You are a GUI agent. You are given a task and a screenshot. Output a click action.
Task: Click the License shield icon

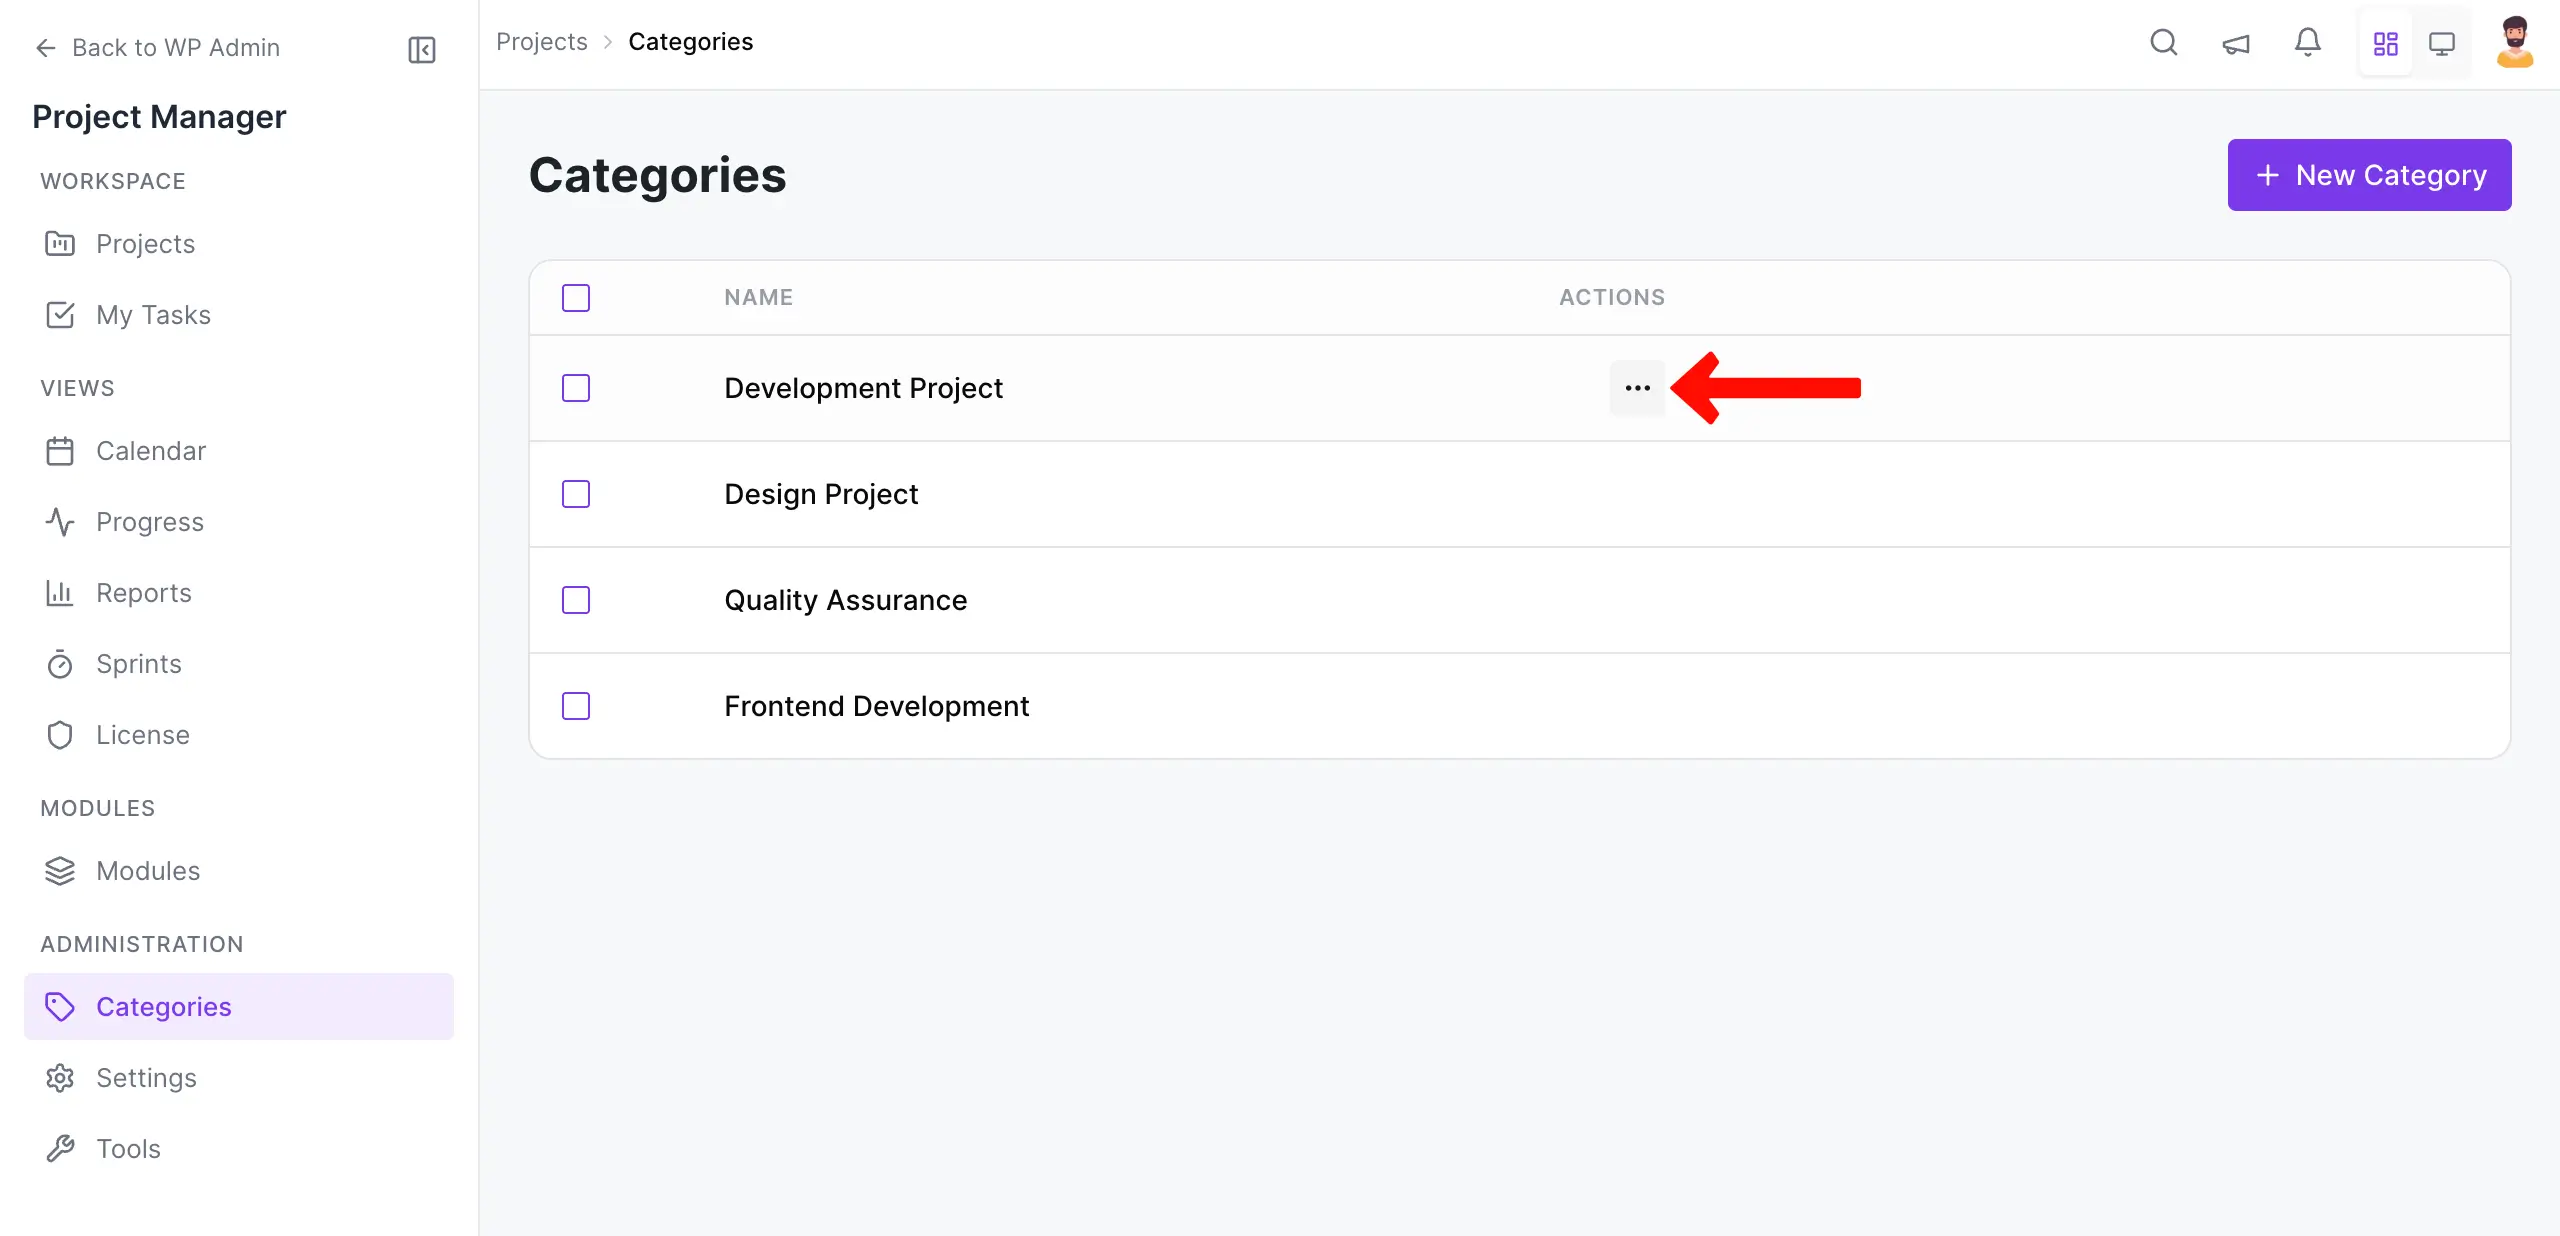coord(60,735)
